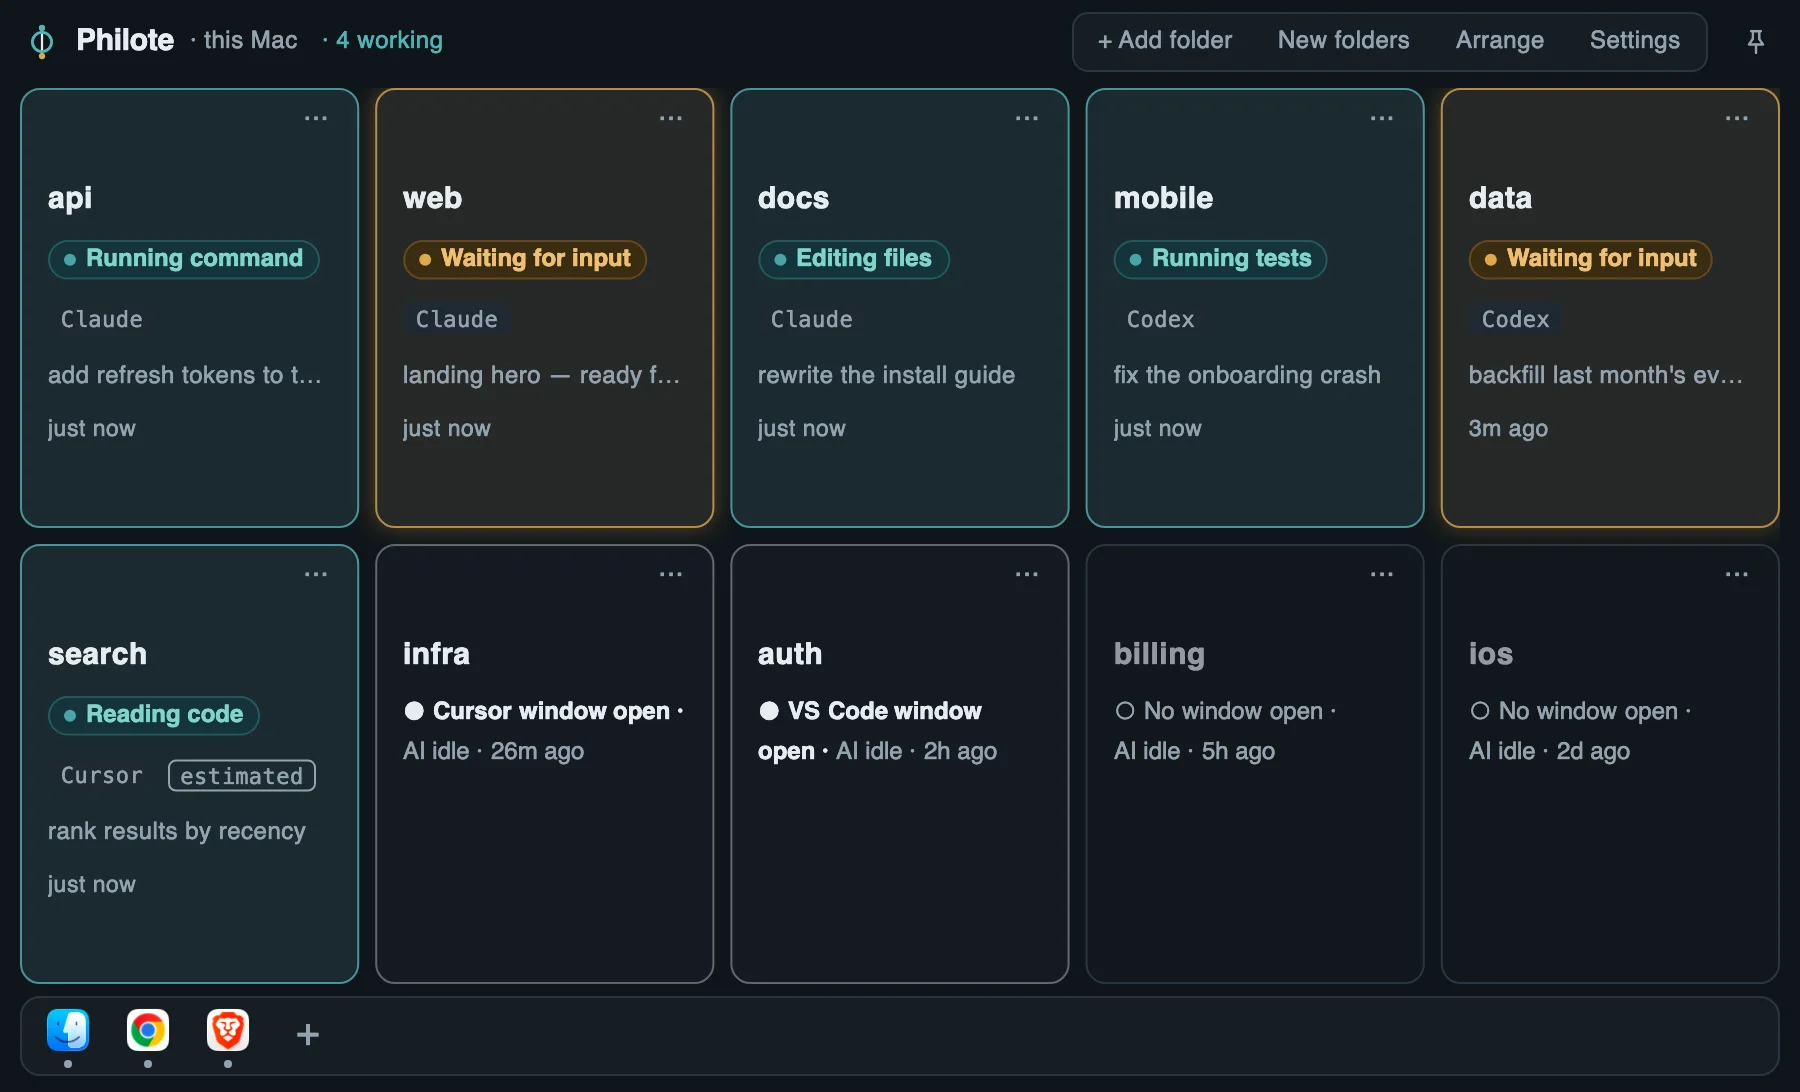The height and width of the screenshot is (1092, 1800).
Task: Click the Codex agent label on mobile
Action: (1160, 319)
